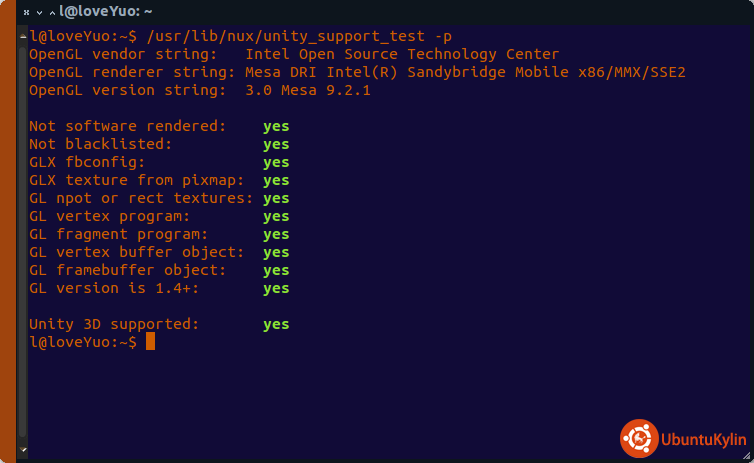The image size is (754, 463).
Task: Click the yes beside Unity 3D supported
Action: [x=276, y=324]
